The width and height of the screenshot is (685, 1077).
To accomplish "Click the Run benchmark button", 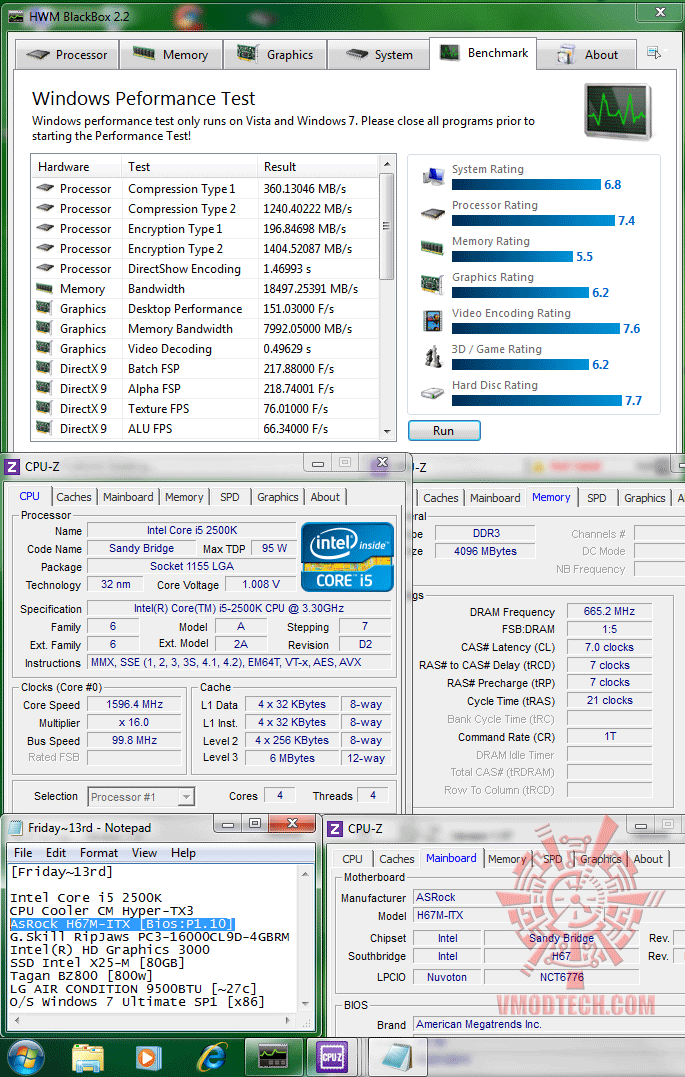I will pos(444,431).
